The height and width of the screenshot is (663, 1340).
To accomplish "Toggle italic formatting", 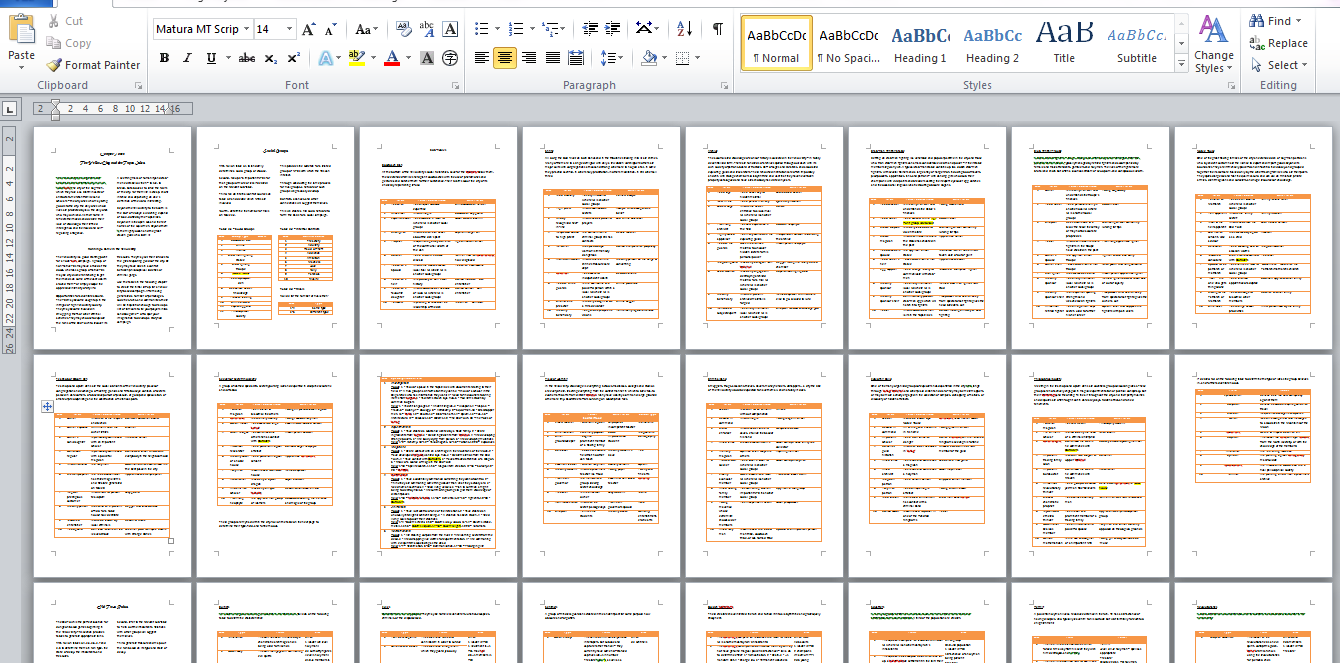I will tap(187, 58).
